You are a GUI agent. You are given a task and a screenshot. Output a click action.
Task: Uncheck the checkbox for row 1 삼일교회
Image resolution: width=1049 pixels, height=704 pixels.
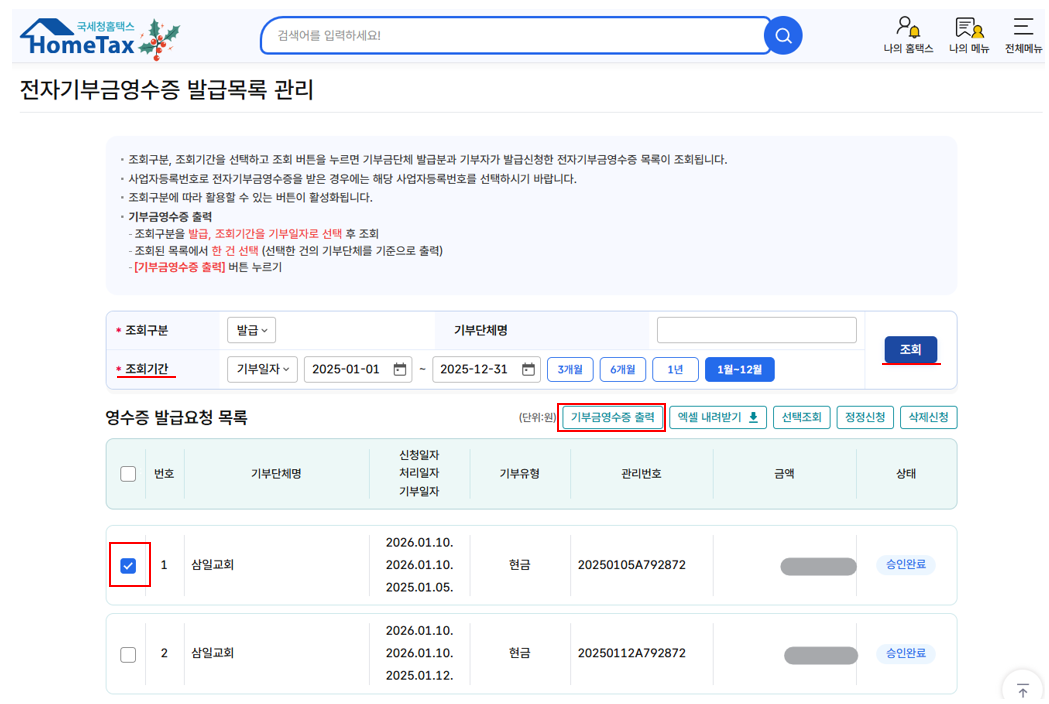click(128, 564)
